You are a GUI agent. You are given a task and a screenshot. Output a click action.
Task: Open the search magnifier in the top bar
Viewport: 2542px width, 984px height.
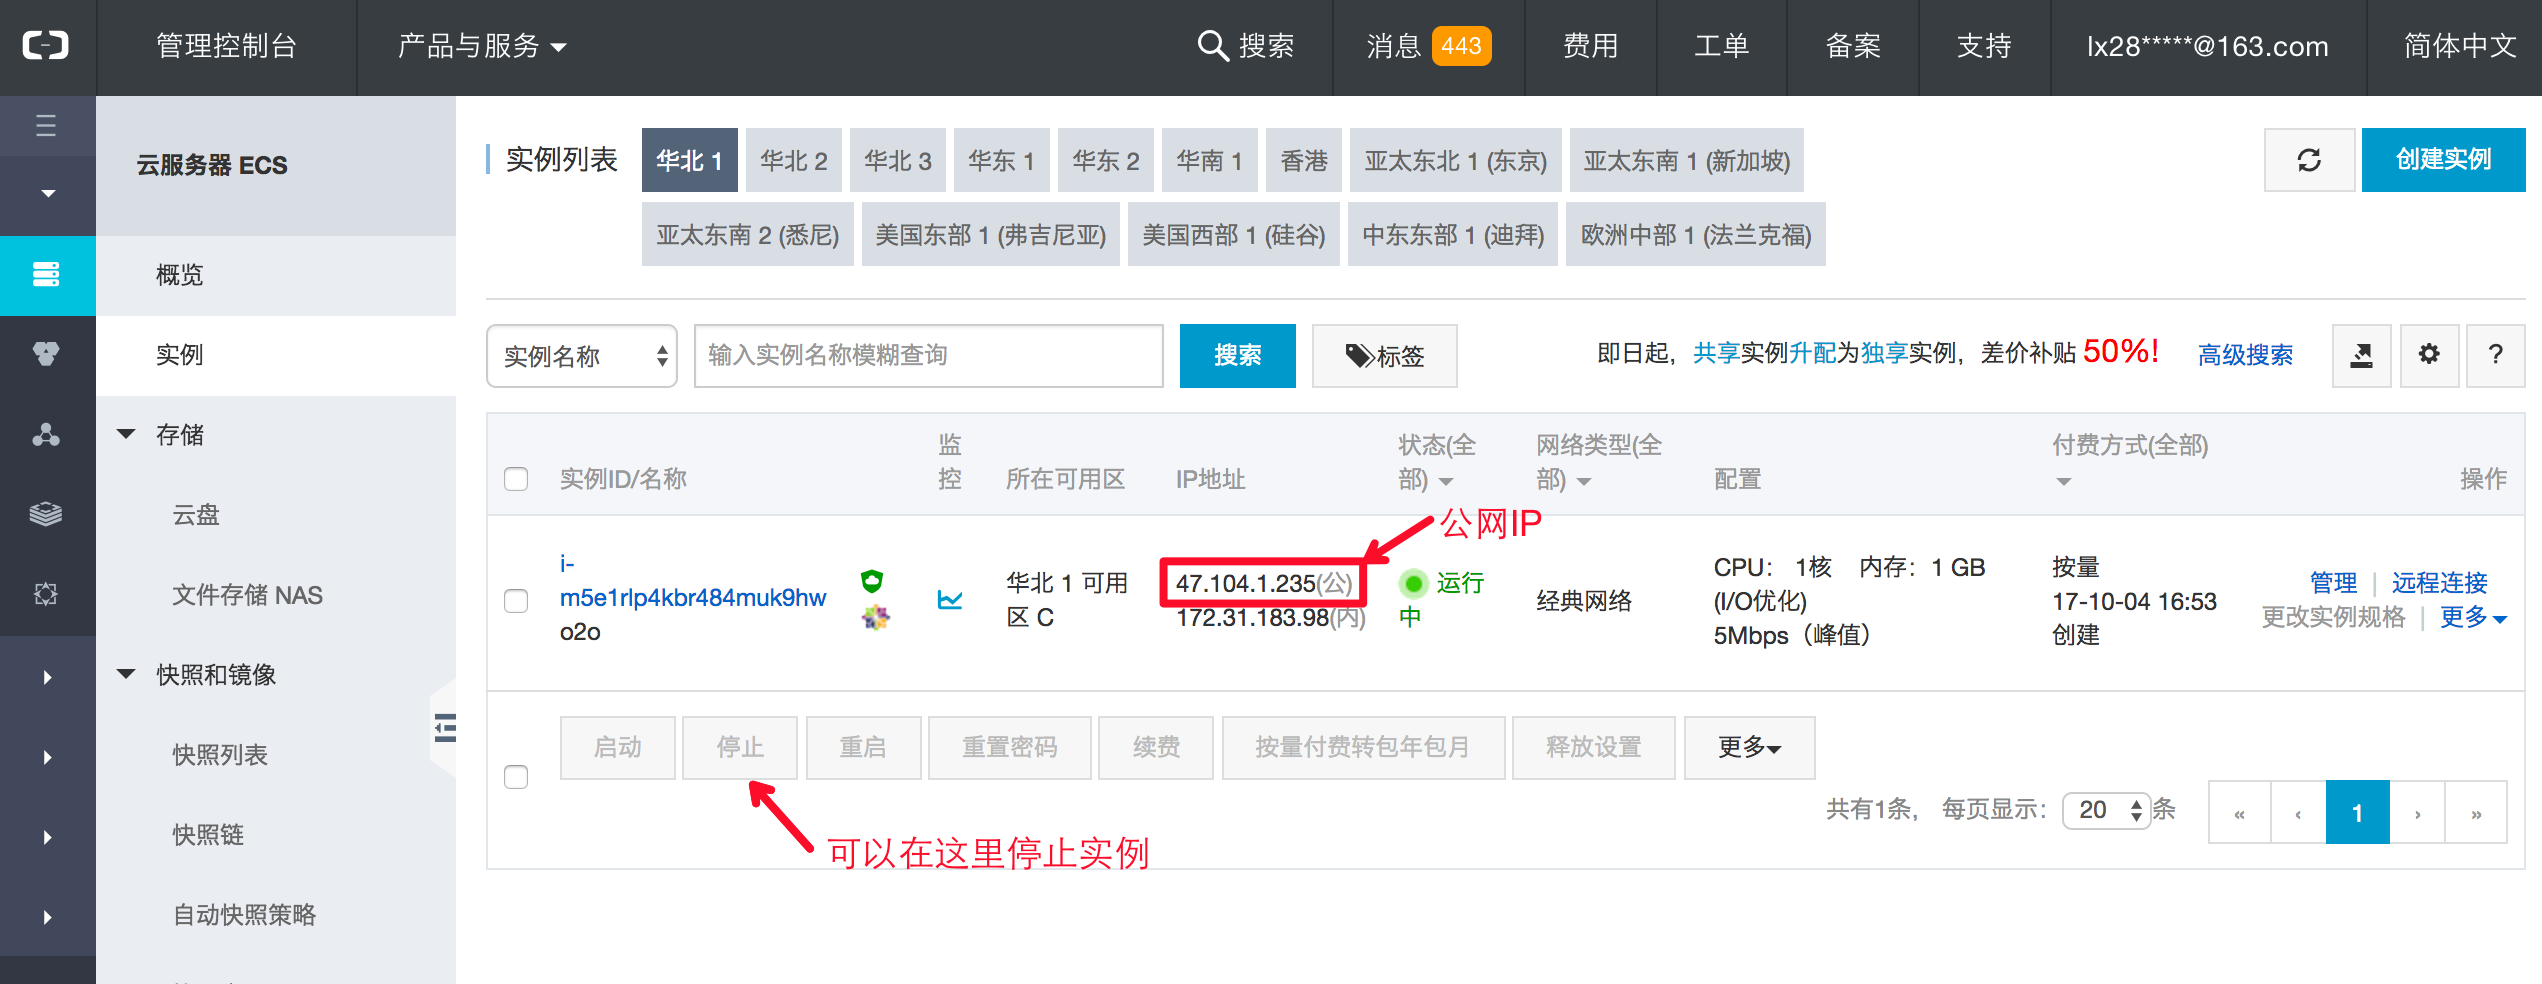point(1213,46)
